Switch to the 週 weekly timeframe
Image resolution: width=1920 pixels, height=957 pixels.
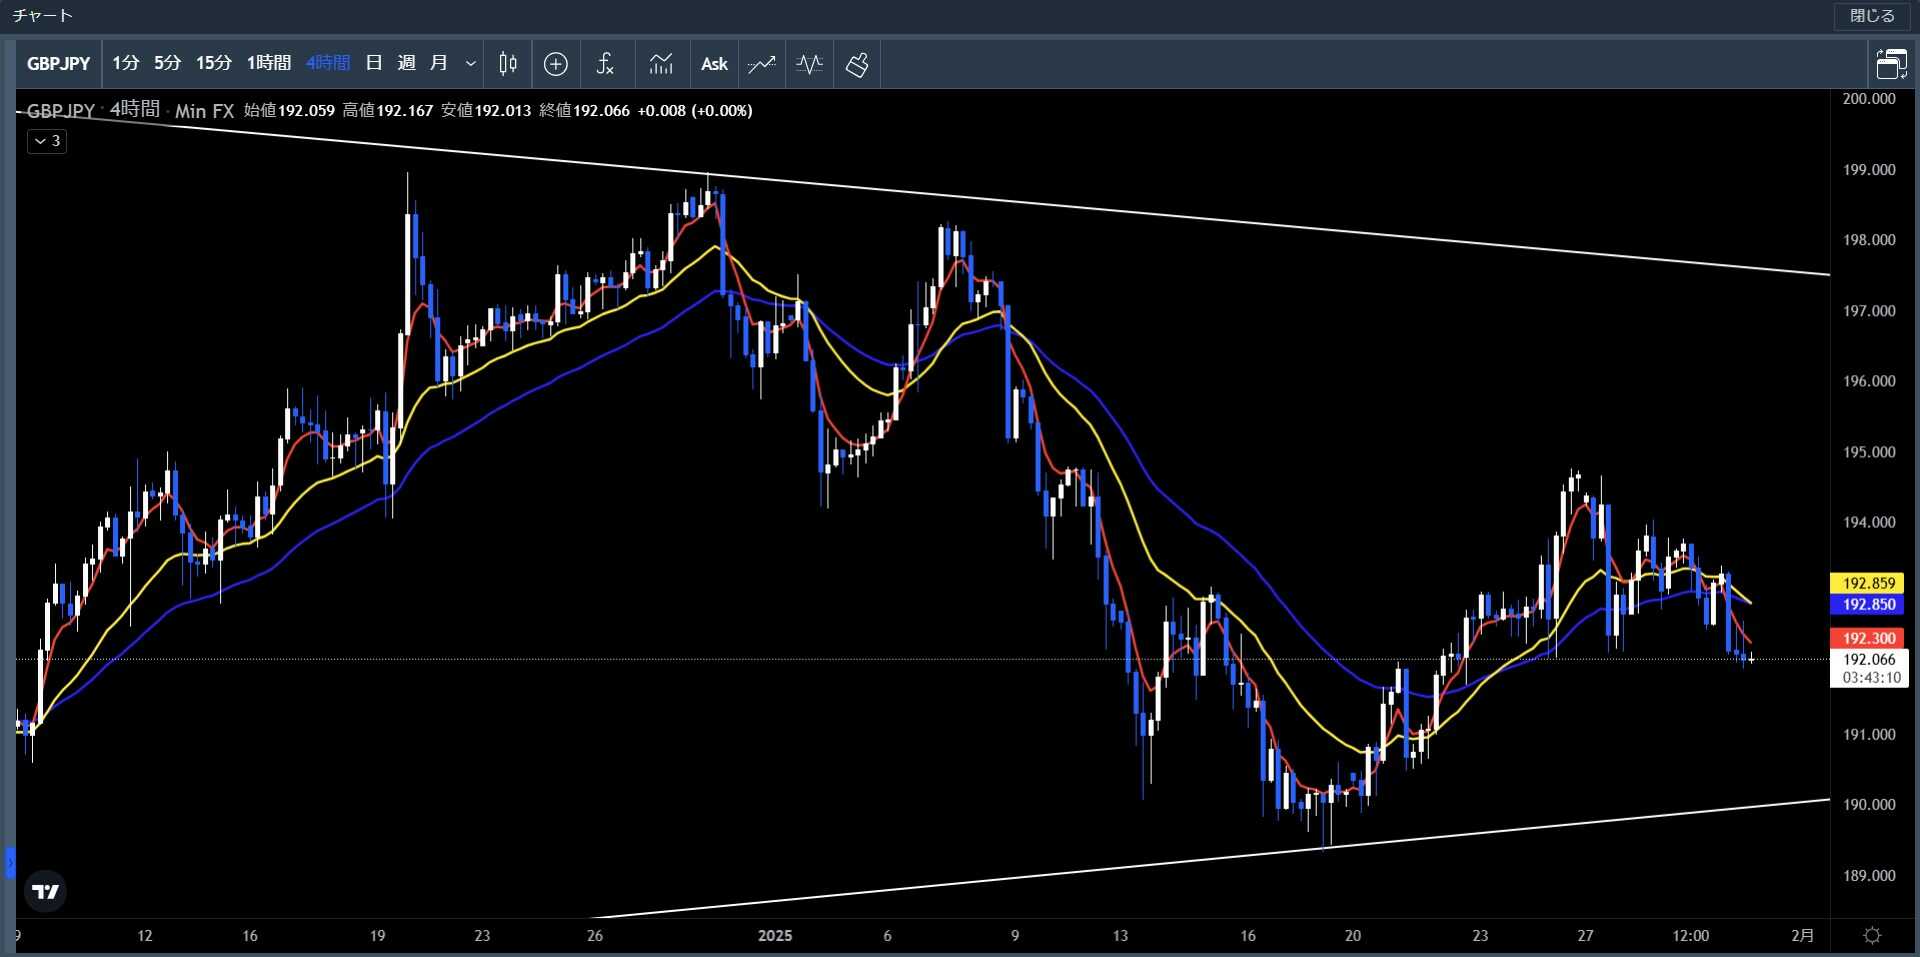point(406,64)
